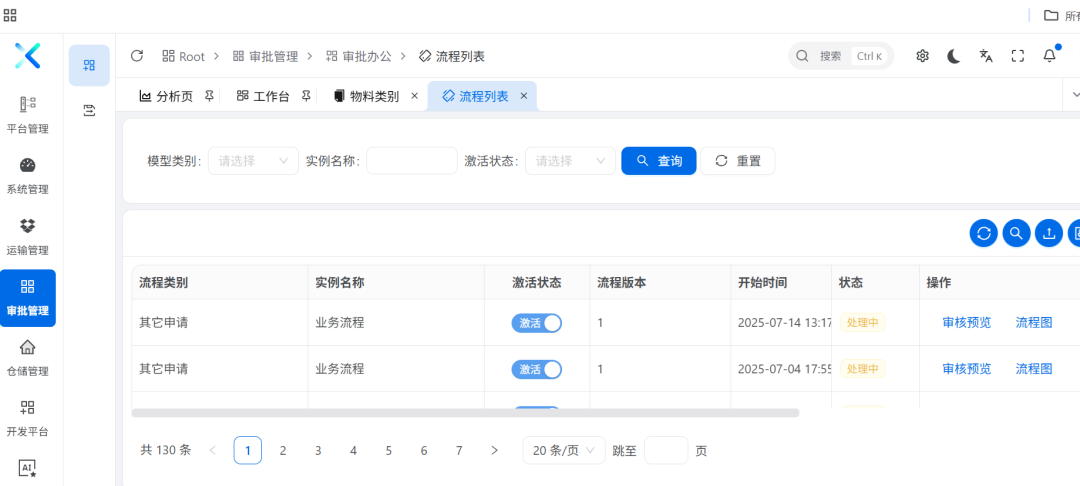This screenshot has width=1080, height=486.
Task: Open the 模型类别 dropdown
Action: coord(253,160)
